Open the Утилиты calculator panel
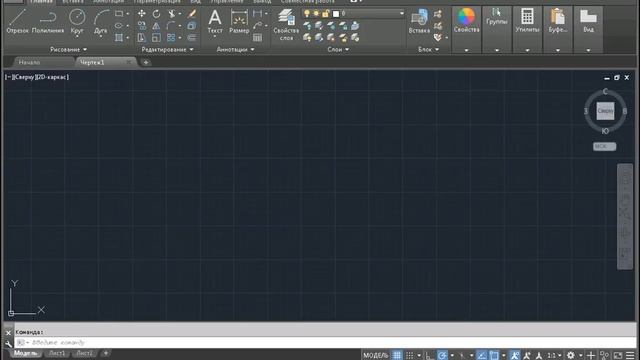 point(527,21)
